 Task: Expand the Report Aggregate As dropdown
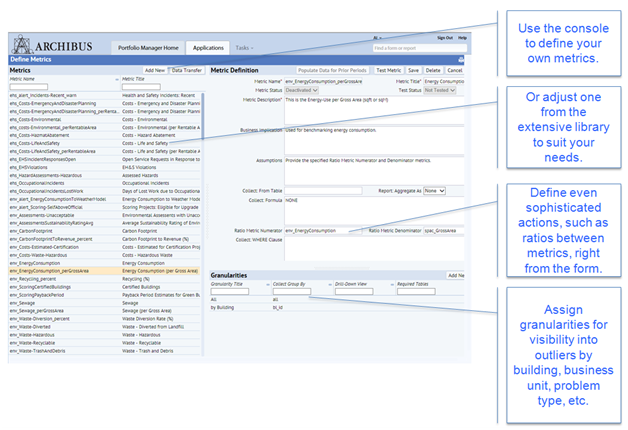pos(434,189)
